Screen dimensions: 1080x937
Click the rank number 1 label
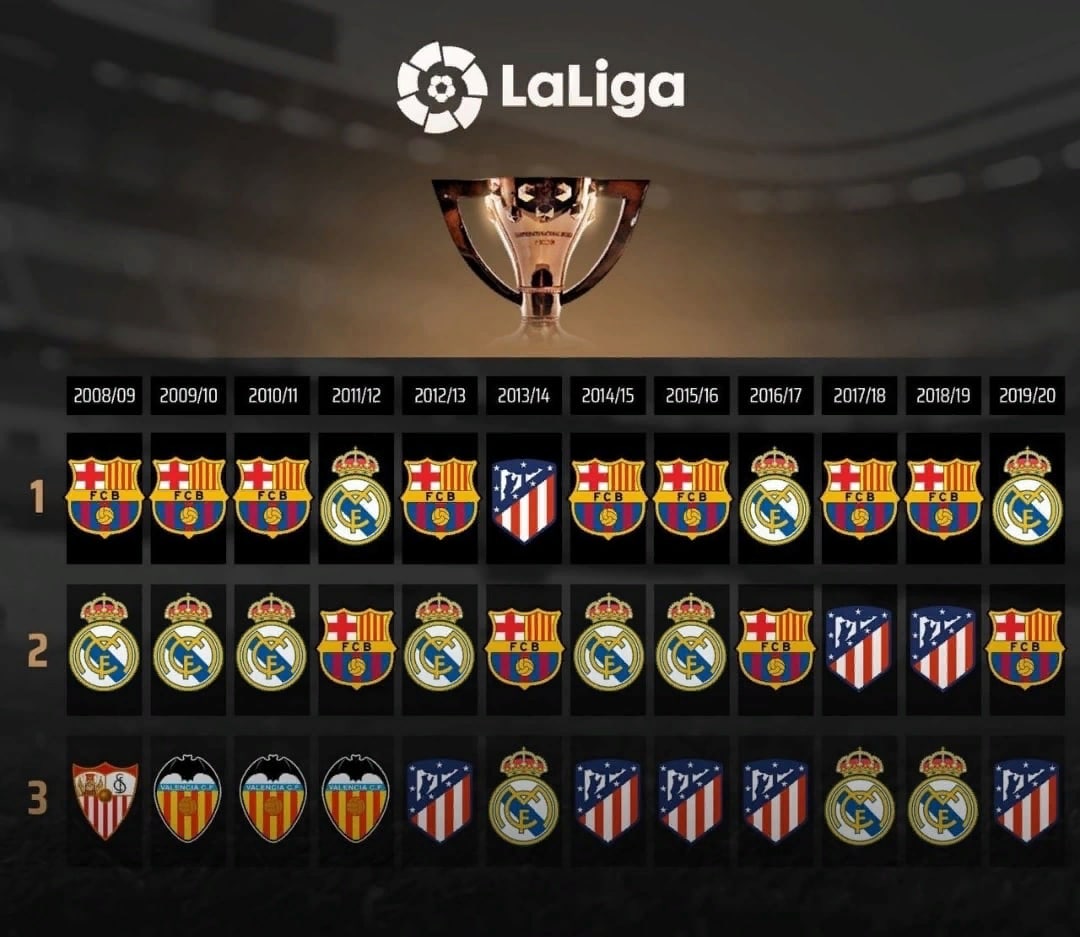(x=38, y=497)
